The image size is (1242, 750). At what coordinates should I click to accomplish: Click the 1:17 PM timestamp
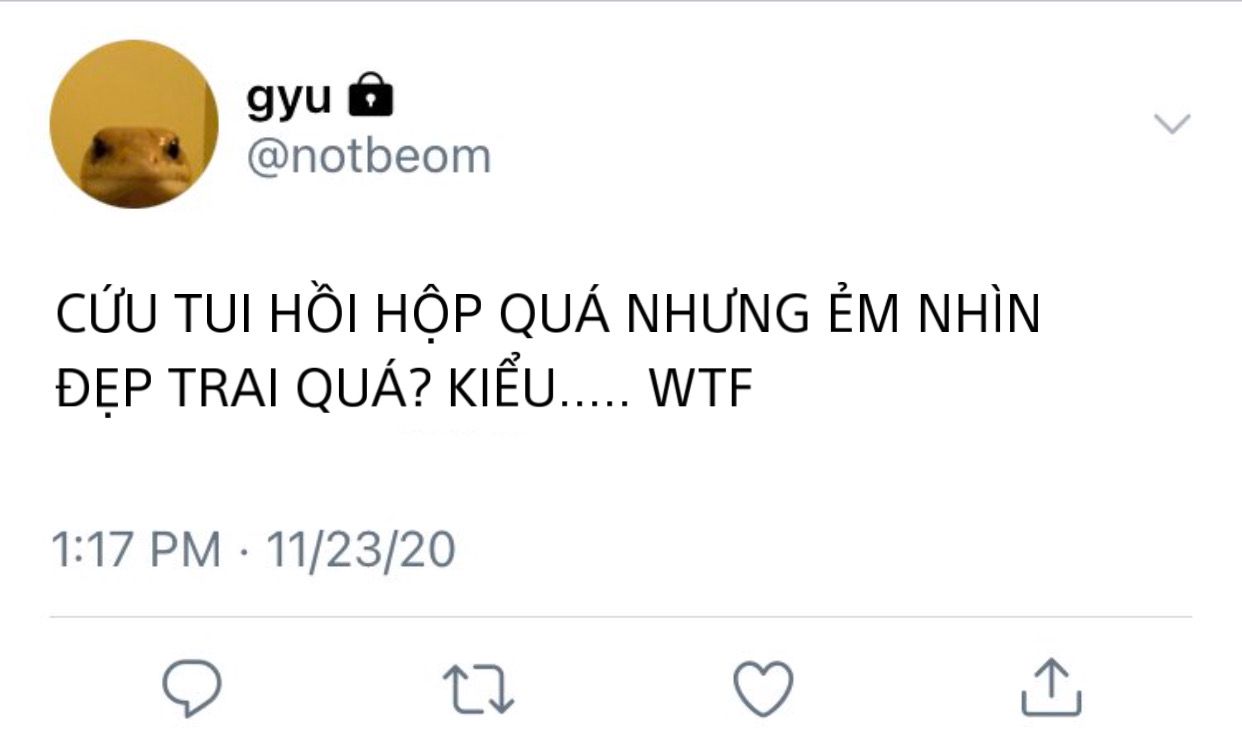(x=135, y=550)
